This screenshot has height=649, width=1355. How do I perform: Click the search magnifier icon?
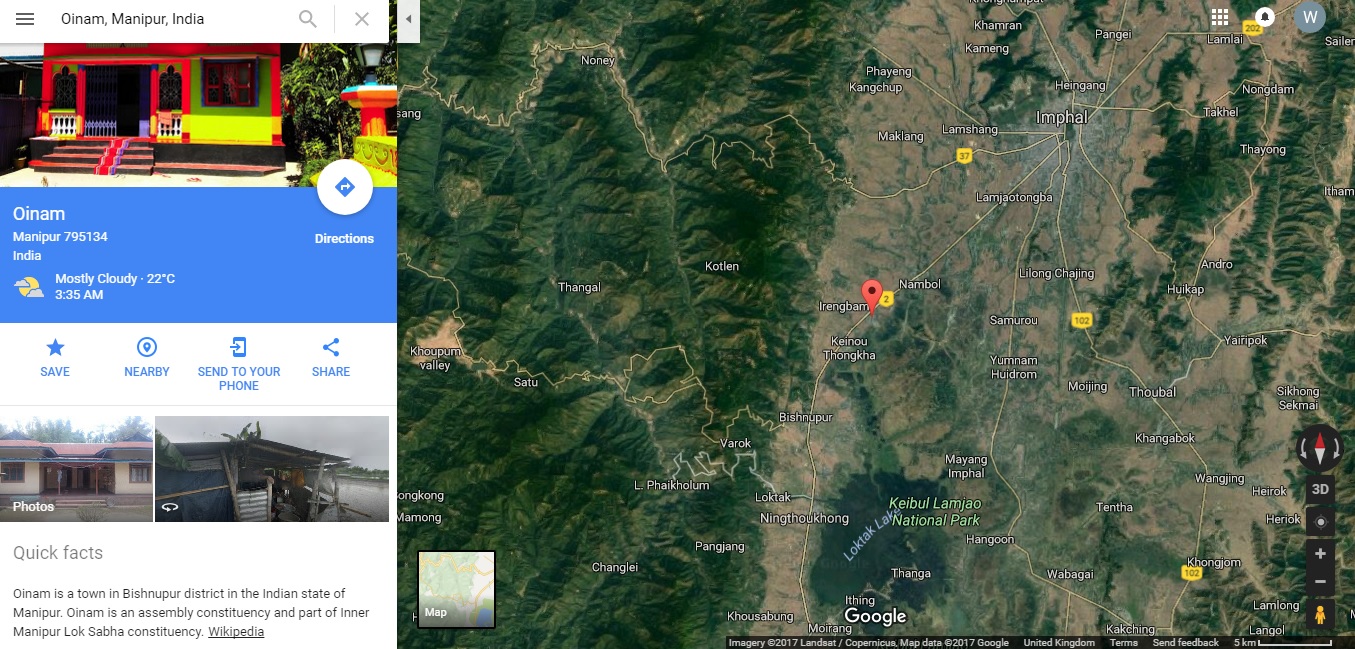click(x=308, y=19)
